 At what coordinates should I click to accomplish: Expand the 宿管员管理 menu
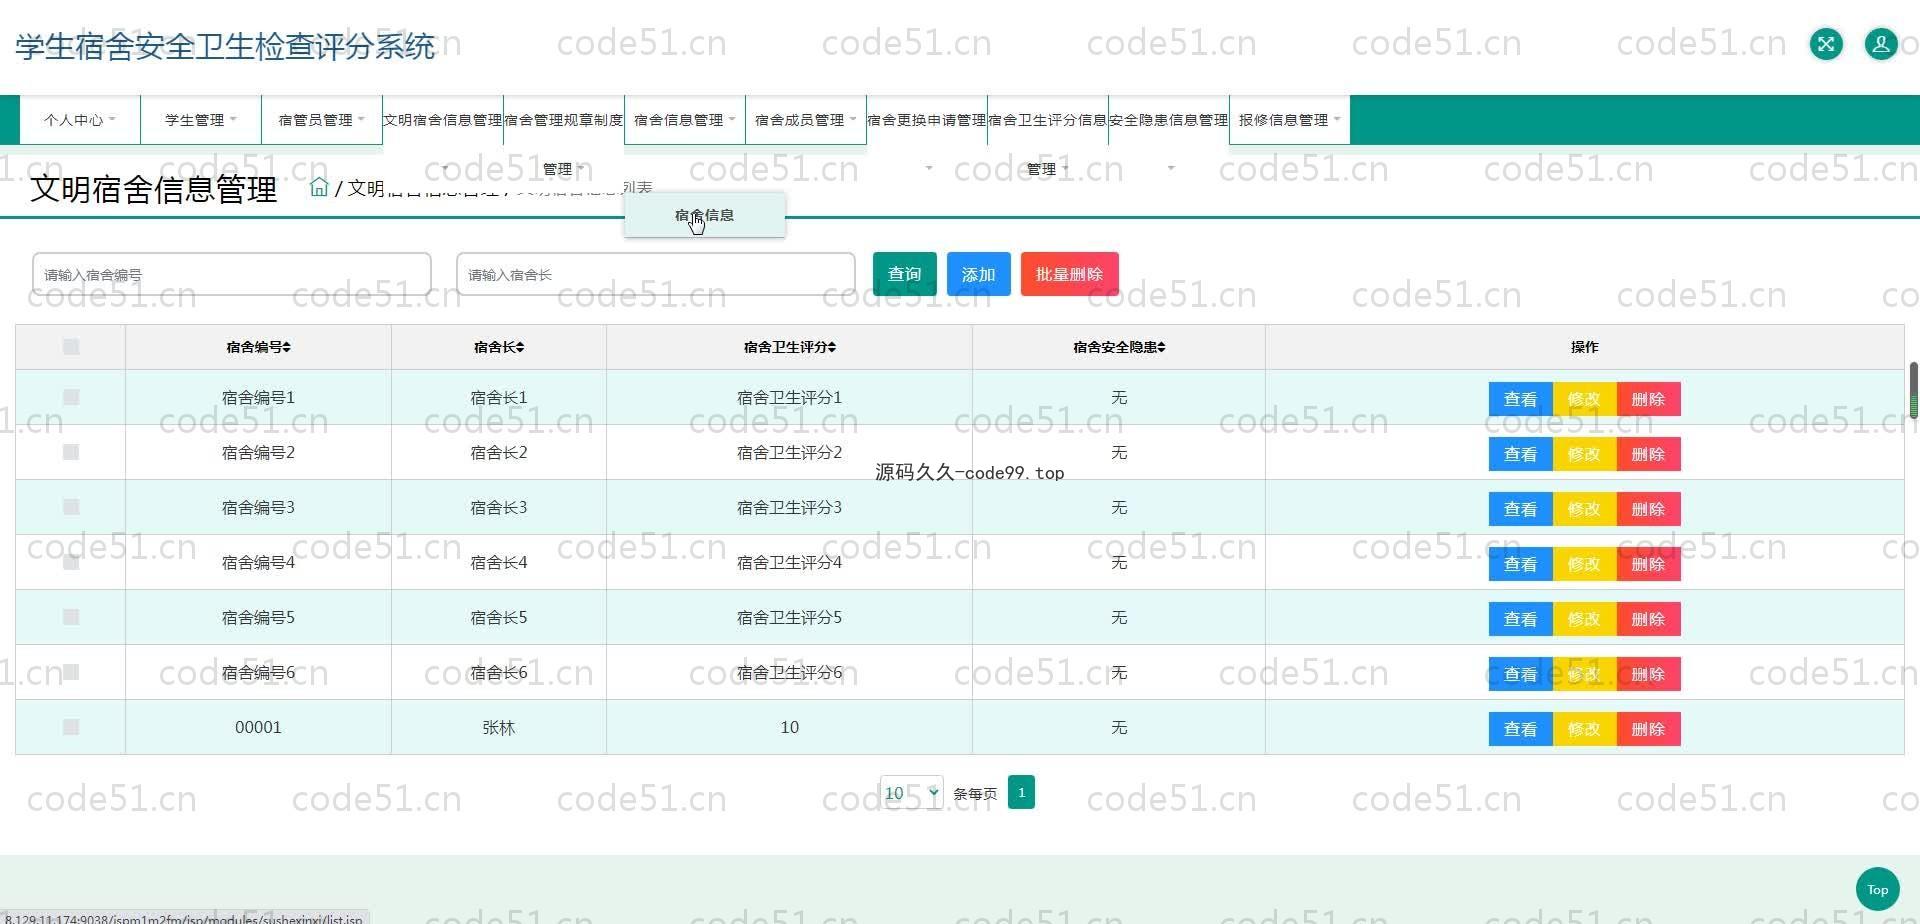(322, 120)
